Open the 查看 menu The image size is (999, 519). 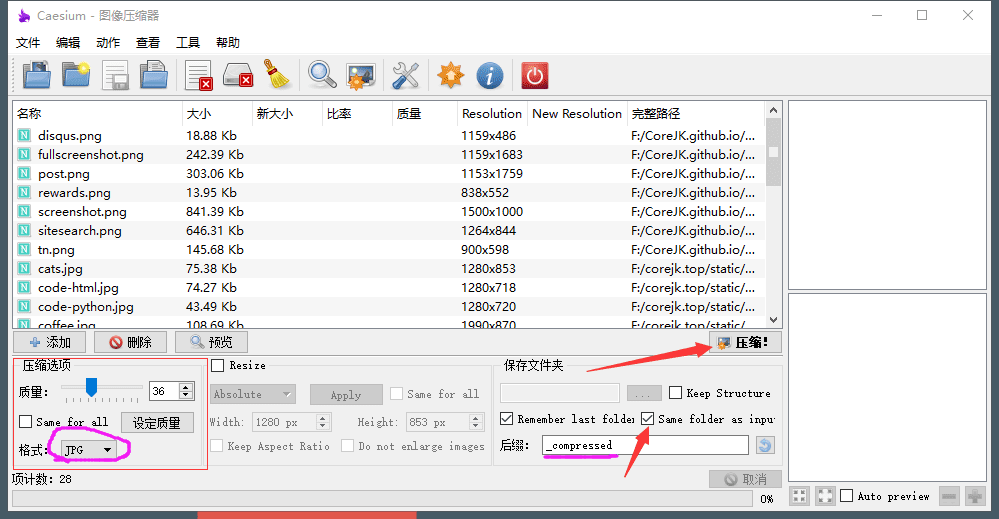click(148, 43)
